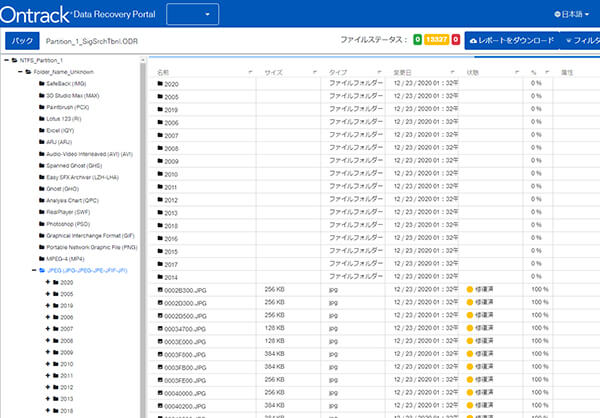
Task: Collapse the Folder_Name_Unknown tree node
Action: point(20,72)
